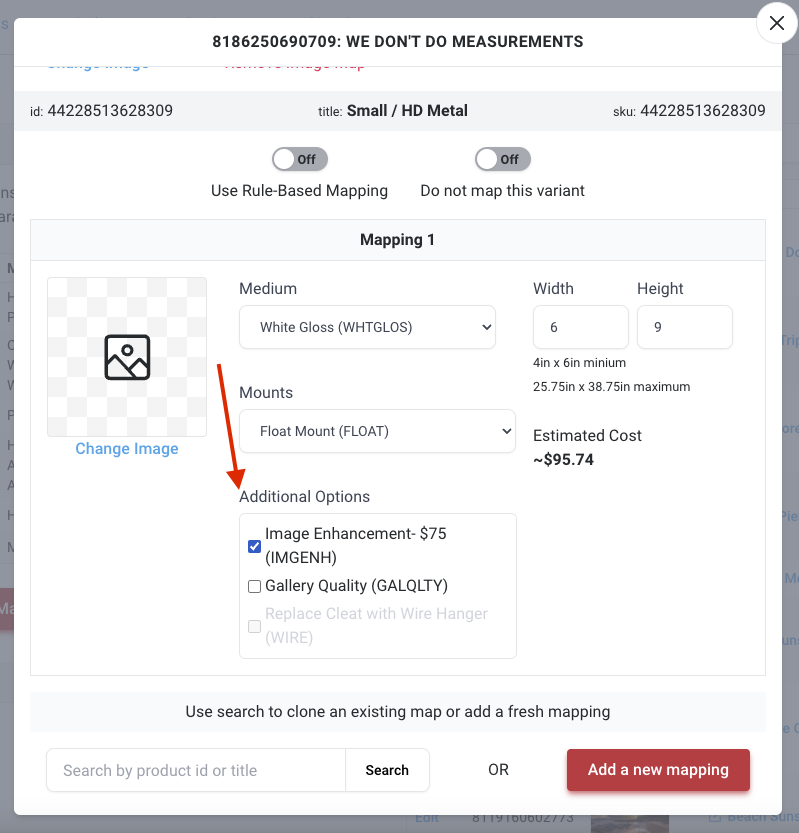Click the Width input field

(581, 327)
